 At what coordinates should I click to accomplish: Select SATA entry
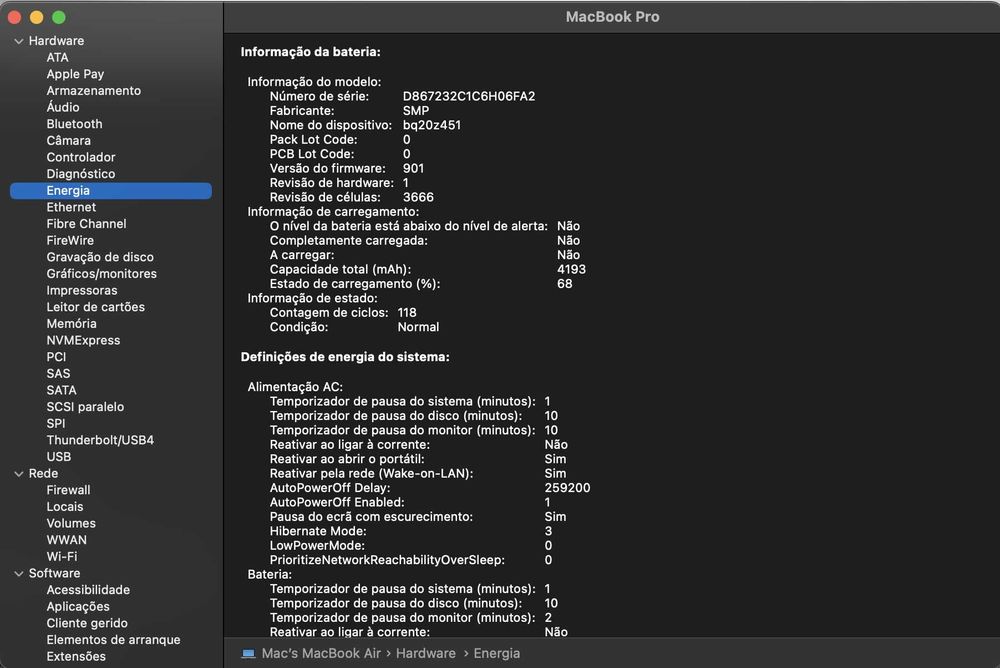point(61,390)
